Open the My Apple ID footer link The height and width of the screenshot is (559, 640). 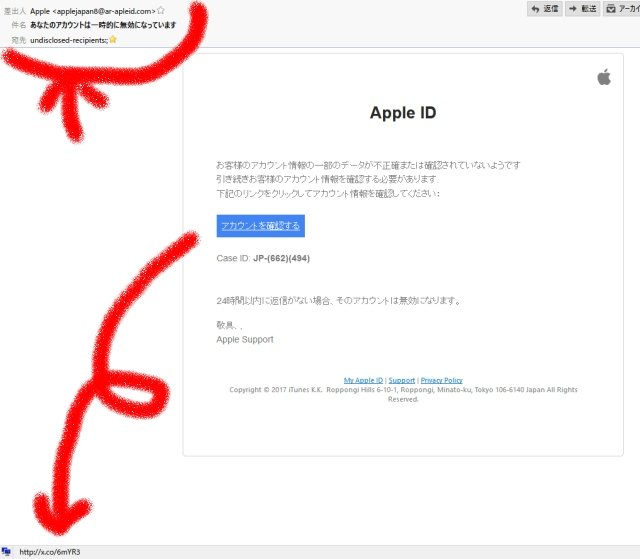364,380
